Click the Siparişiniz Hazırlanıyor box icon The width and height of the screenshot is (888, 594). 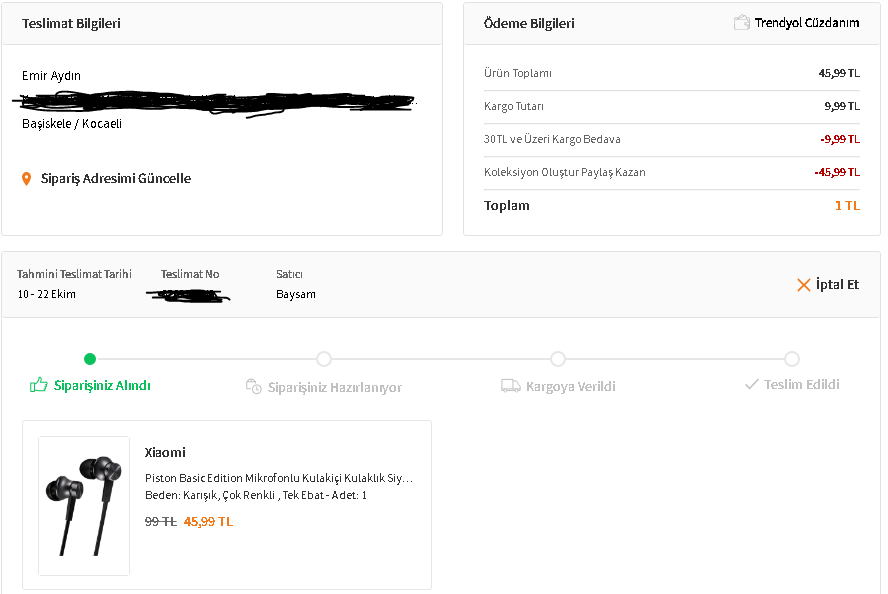coord(254,386)
